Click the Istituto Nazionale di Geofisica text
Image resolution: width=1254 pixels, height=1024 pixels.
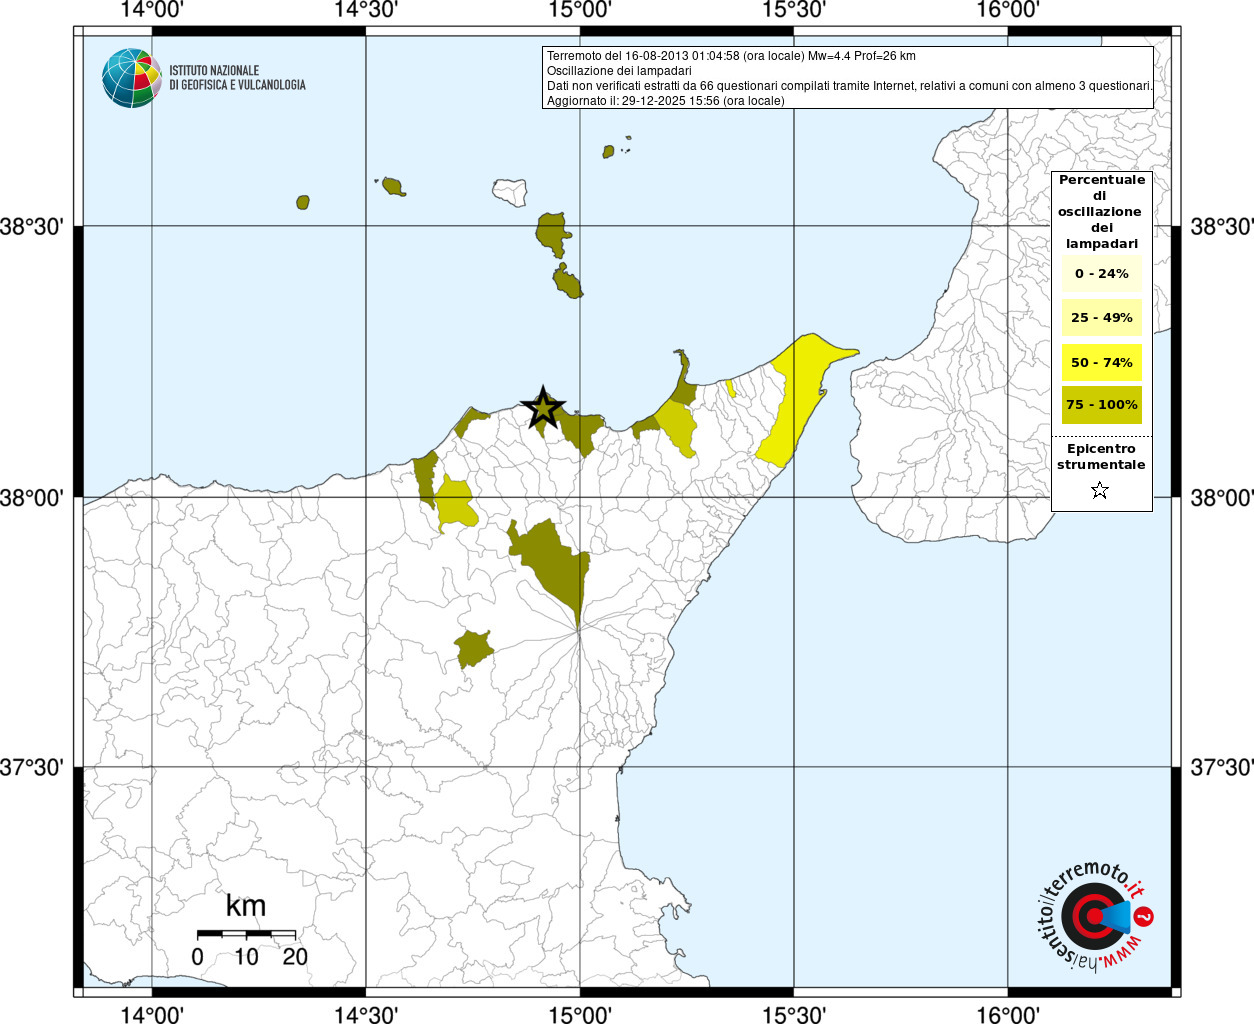(x=237, y=78)
